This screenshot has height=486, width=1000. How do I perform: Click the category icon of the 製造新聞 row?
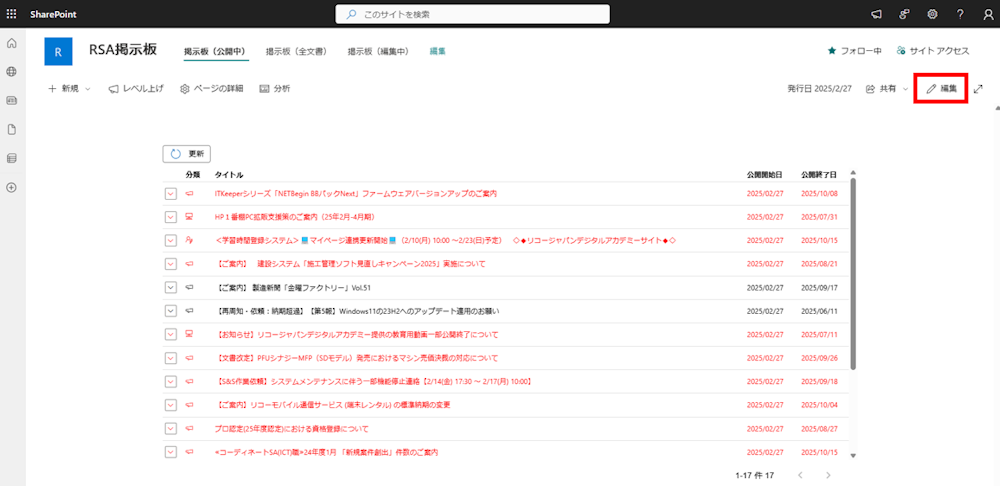(189, 287)
